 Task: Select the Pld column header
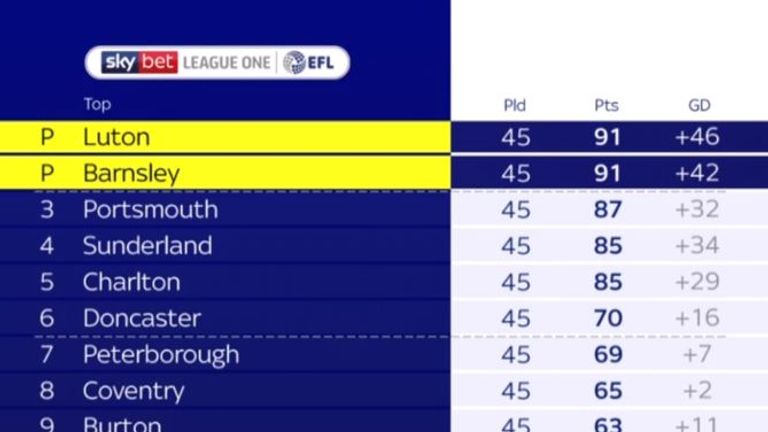[x=515, y=105]
